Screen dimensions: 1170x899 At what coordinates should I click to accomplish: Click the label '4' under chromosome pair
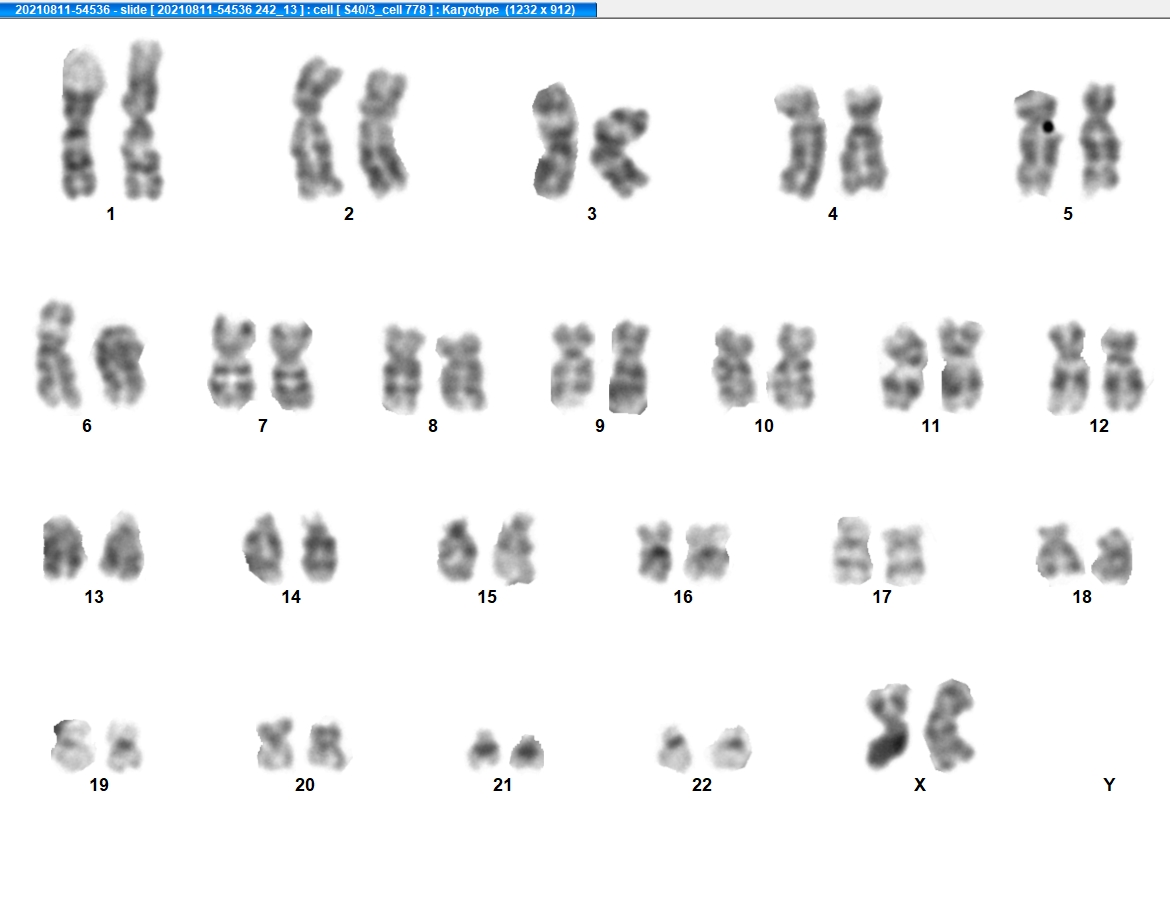(x=833, y=214)
